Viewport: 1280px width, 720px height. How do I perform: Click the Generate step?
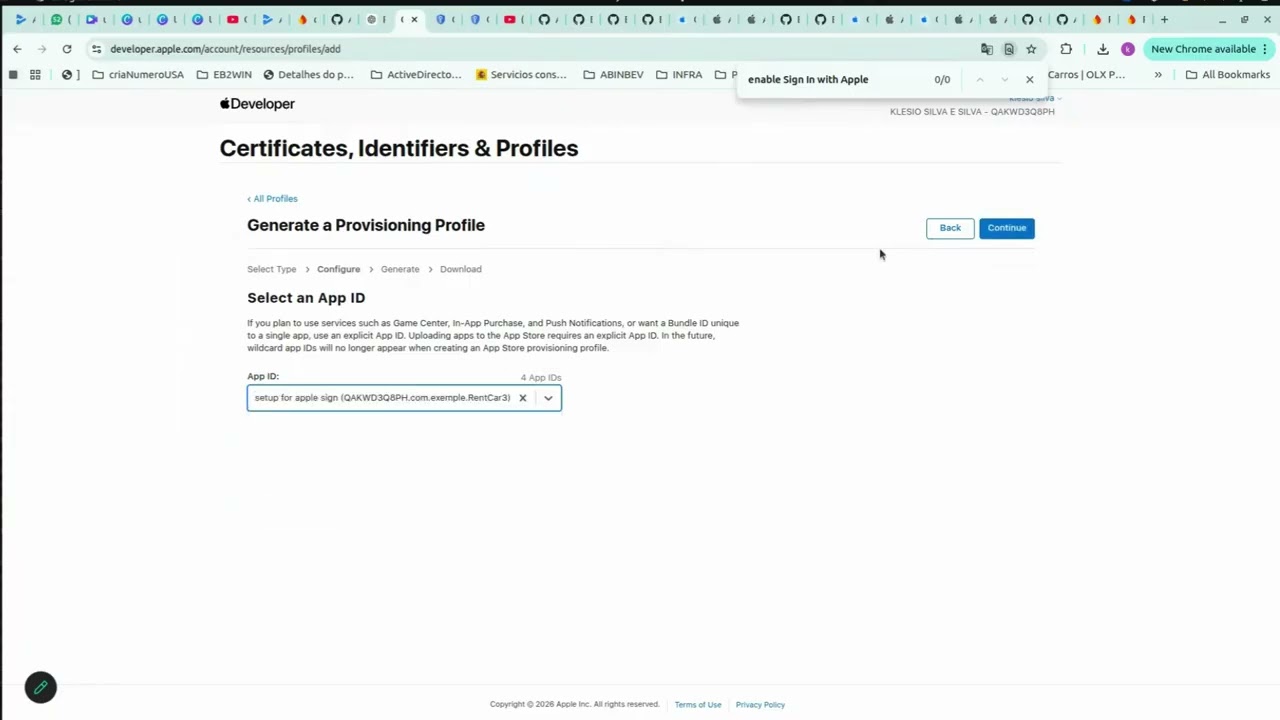point(400,269)
